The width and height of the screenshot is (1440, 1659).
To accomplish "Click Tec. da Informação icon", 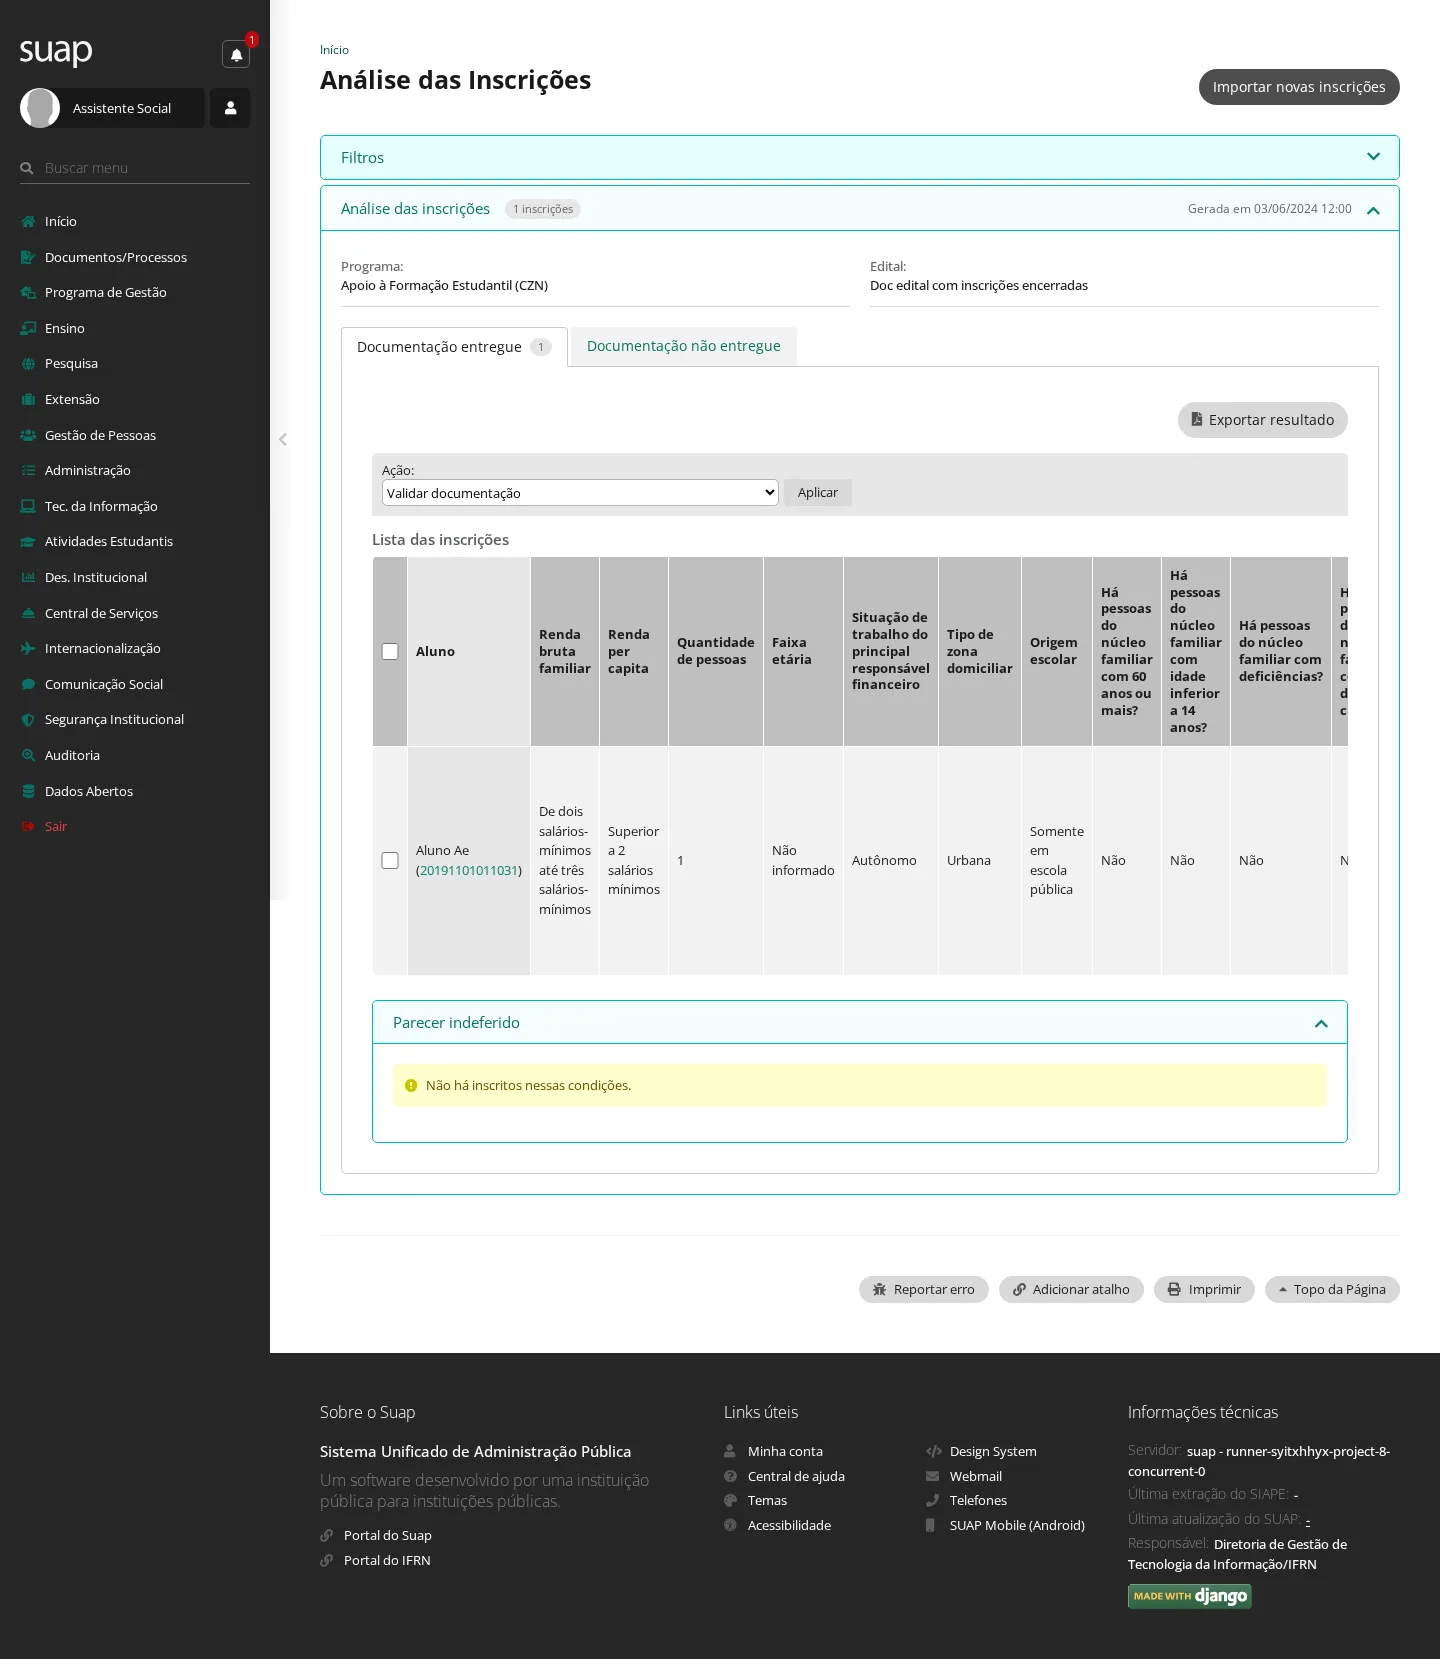I will click(x=28, y=506).
